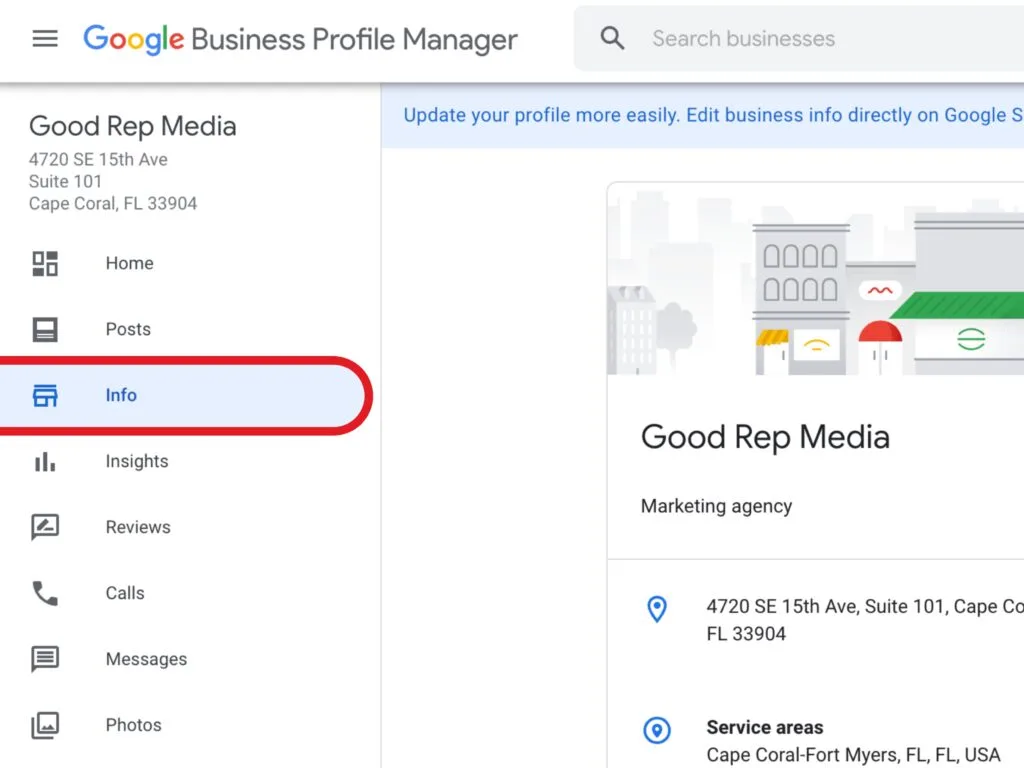Click the sidebar Good Rep Media name
The image size is (1024, 768).
coord(133,127)
